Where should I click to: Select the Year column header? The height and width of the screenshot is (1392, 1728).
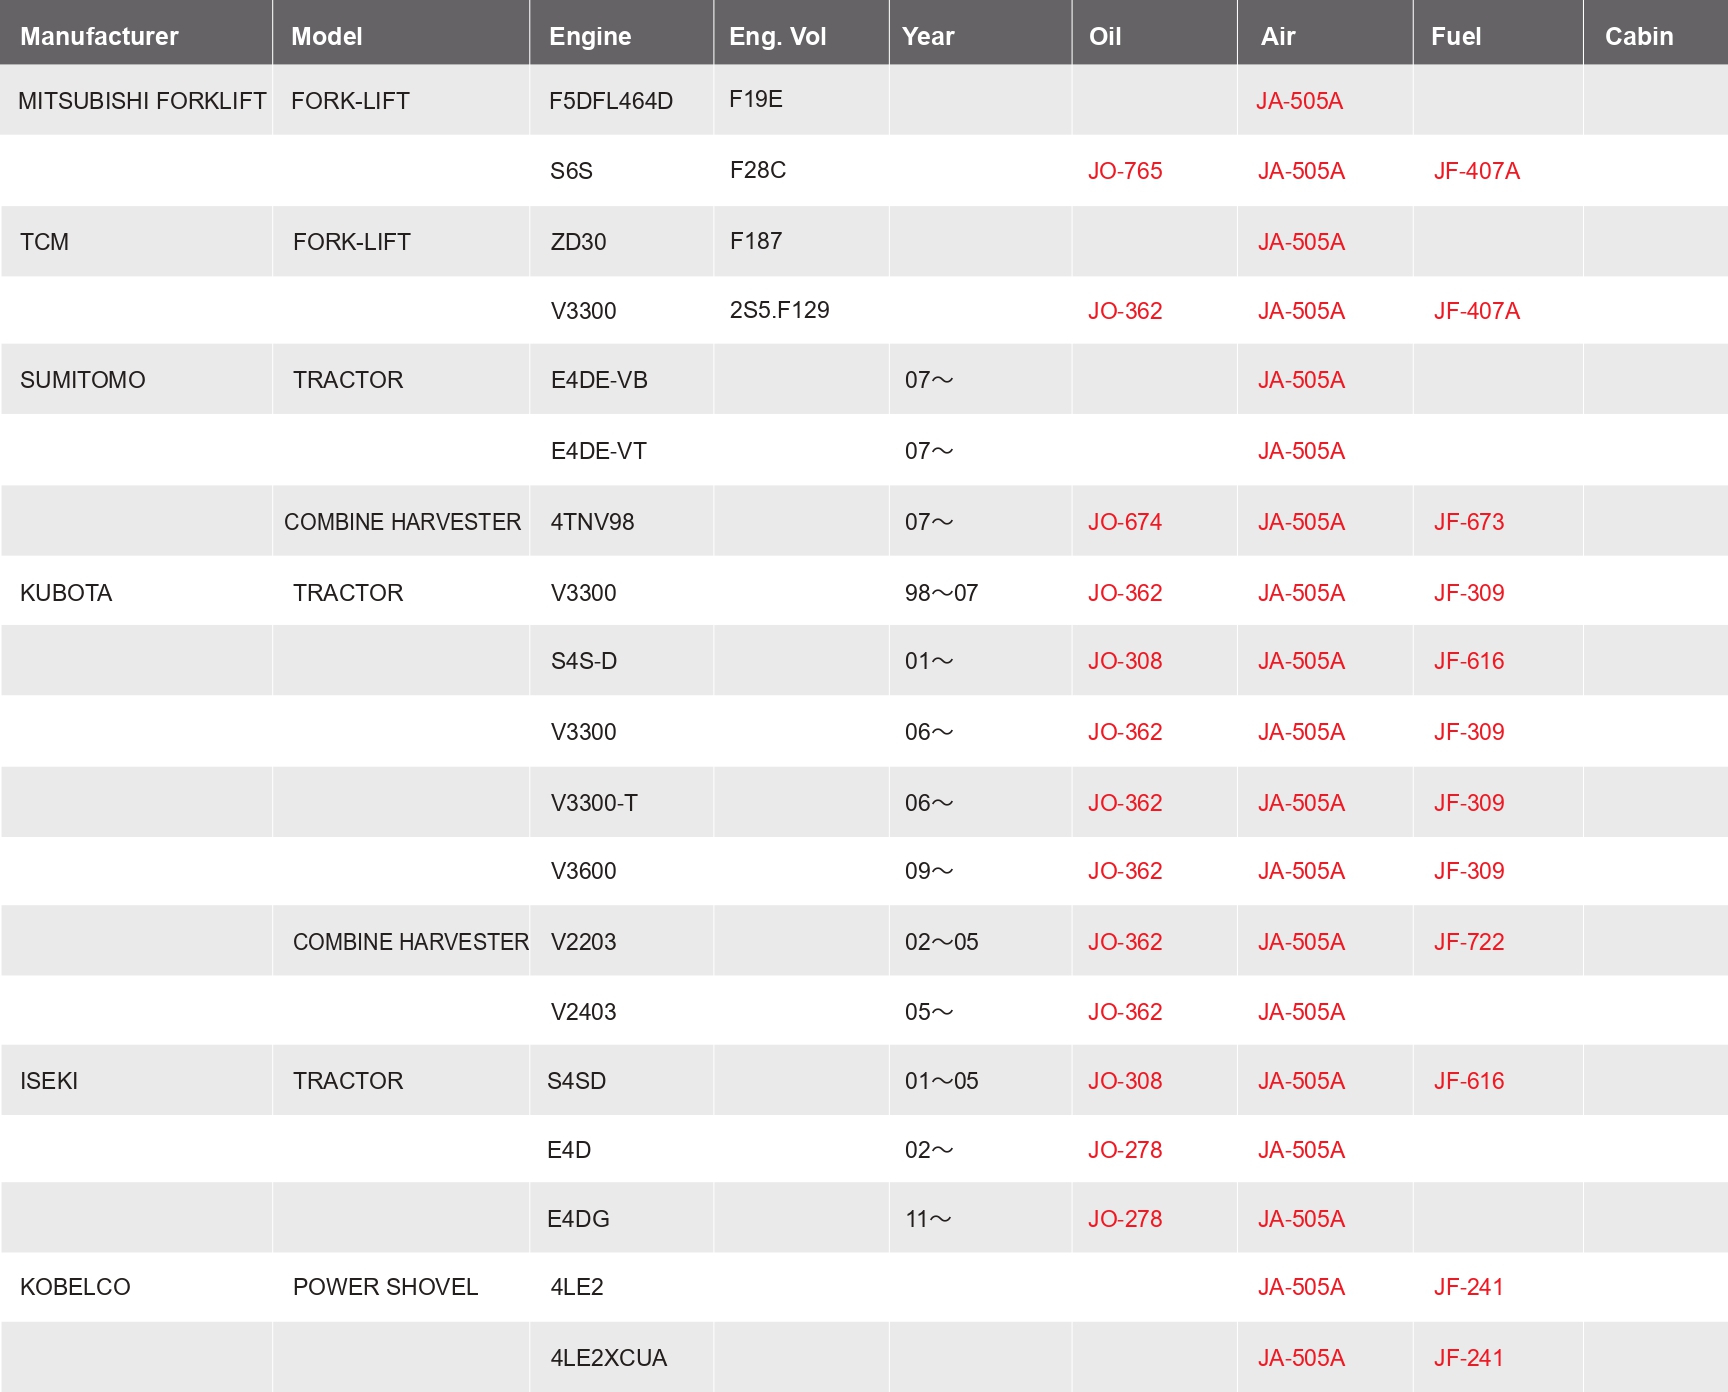click(x=928, y=36)
